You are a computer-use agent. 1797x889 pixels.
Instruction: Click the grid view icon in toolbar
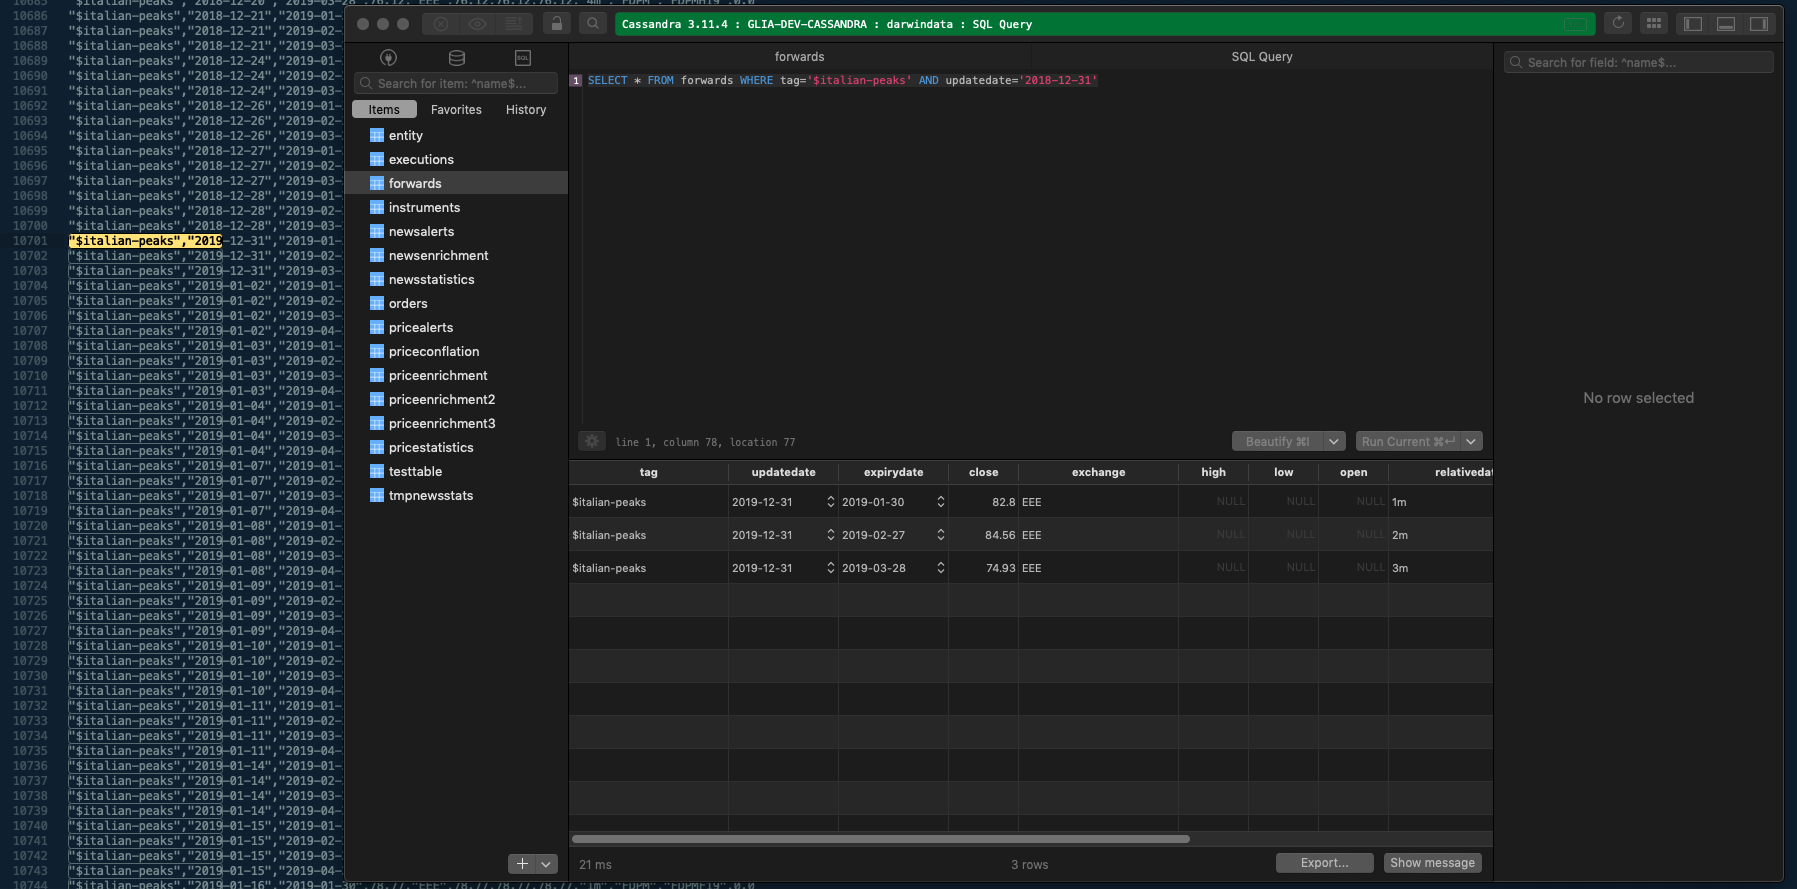1654,24
